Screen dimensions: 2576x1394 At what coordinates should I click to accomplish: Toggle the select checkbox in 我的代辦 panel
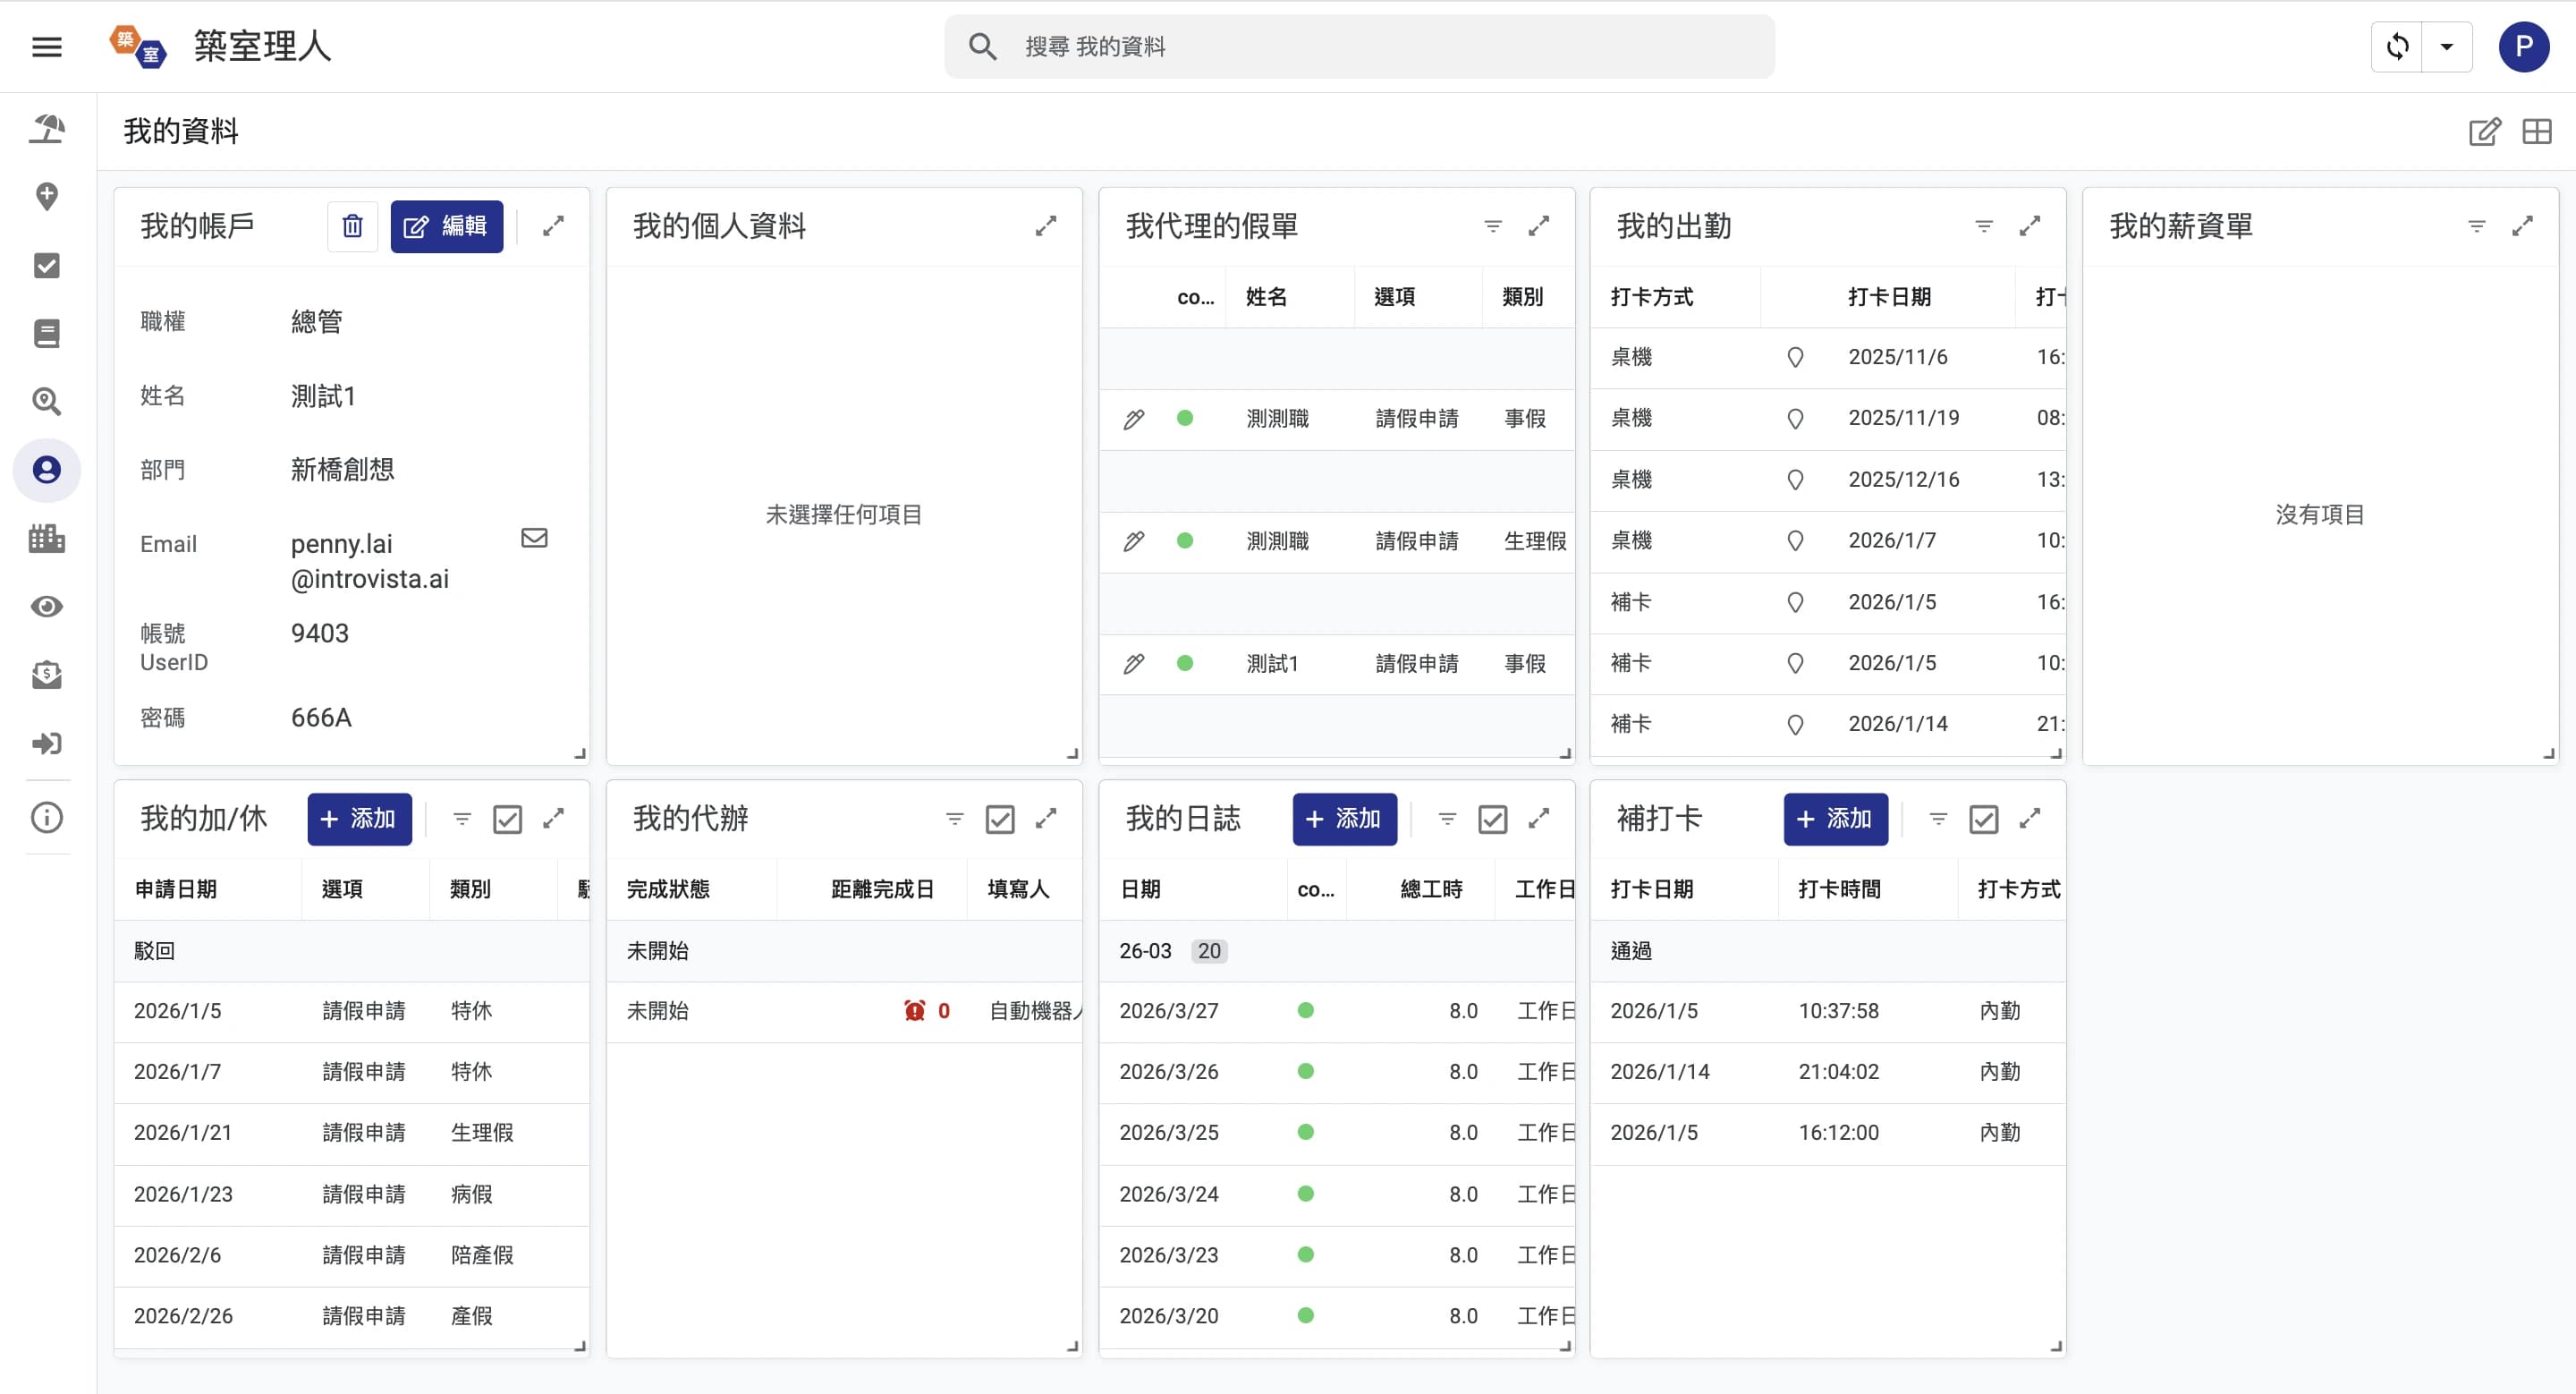[1000, 820]
